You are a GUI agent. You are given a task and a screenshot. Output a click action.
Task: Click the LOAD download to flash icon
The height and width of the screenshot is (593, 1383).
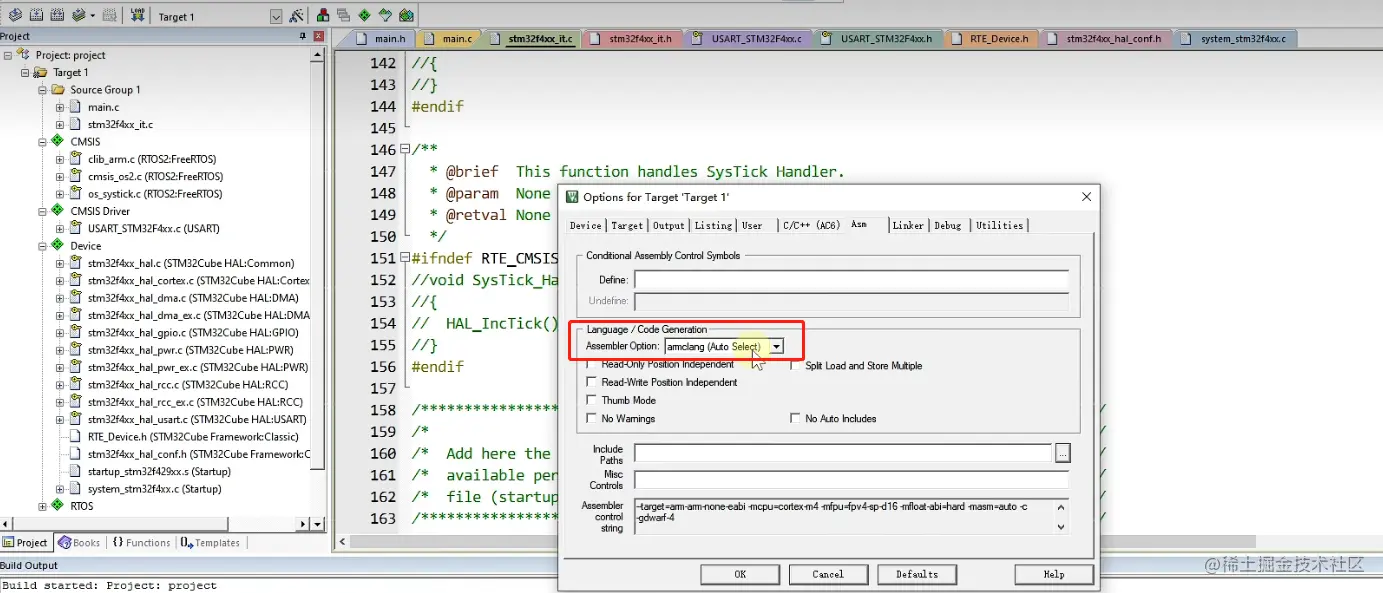(x=138, y=16)
